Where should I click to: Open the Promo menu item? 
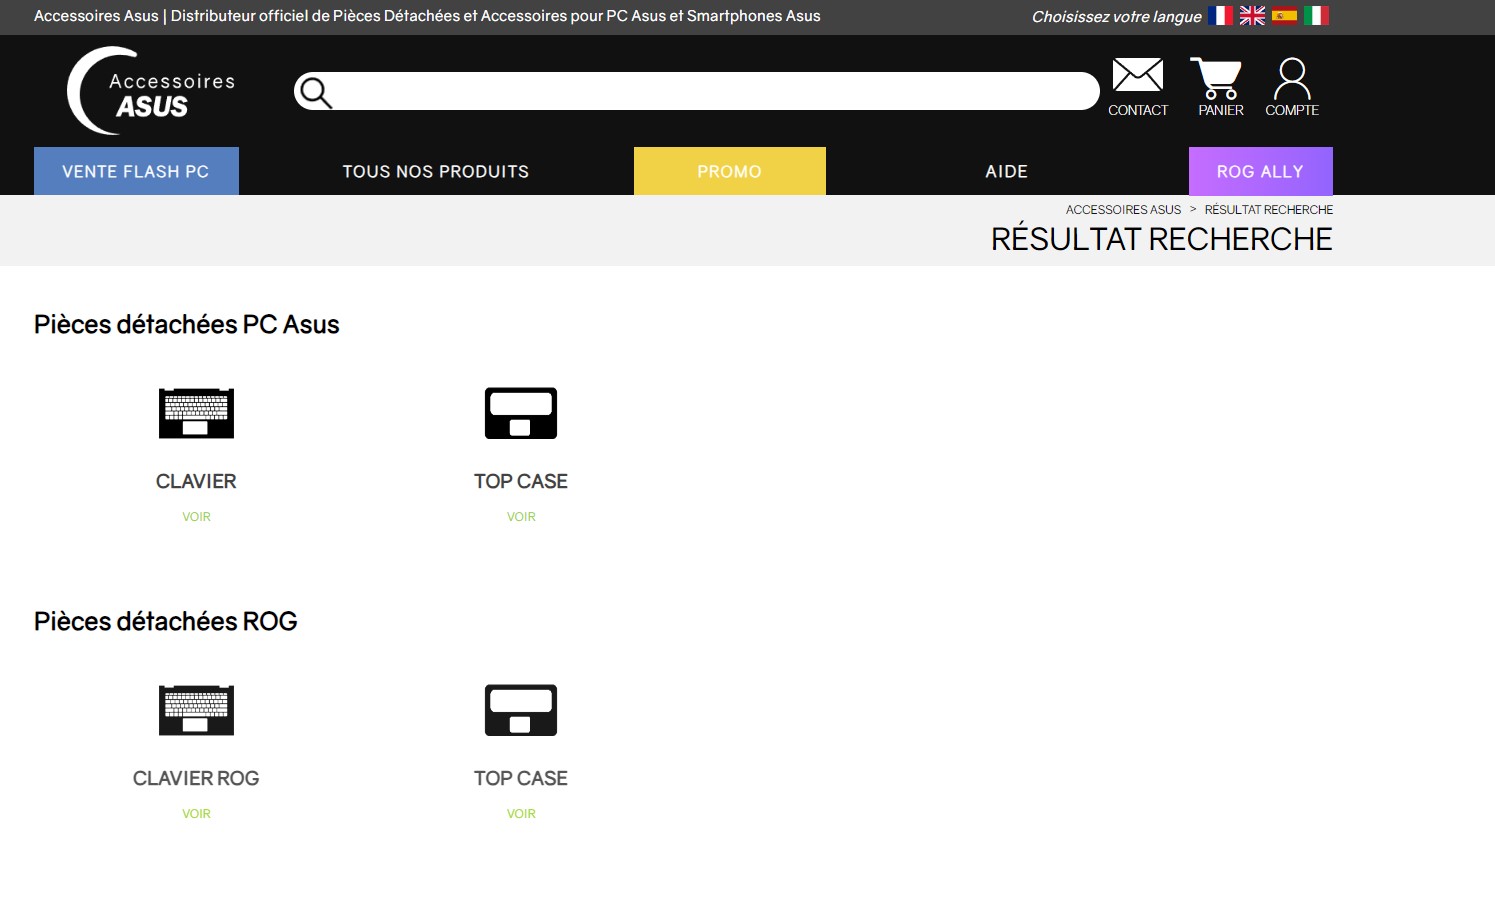tap(730, 171)
